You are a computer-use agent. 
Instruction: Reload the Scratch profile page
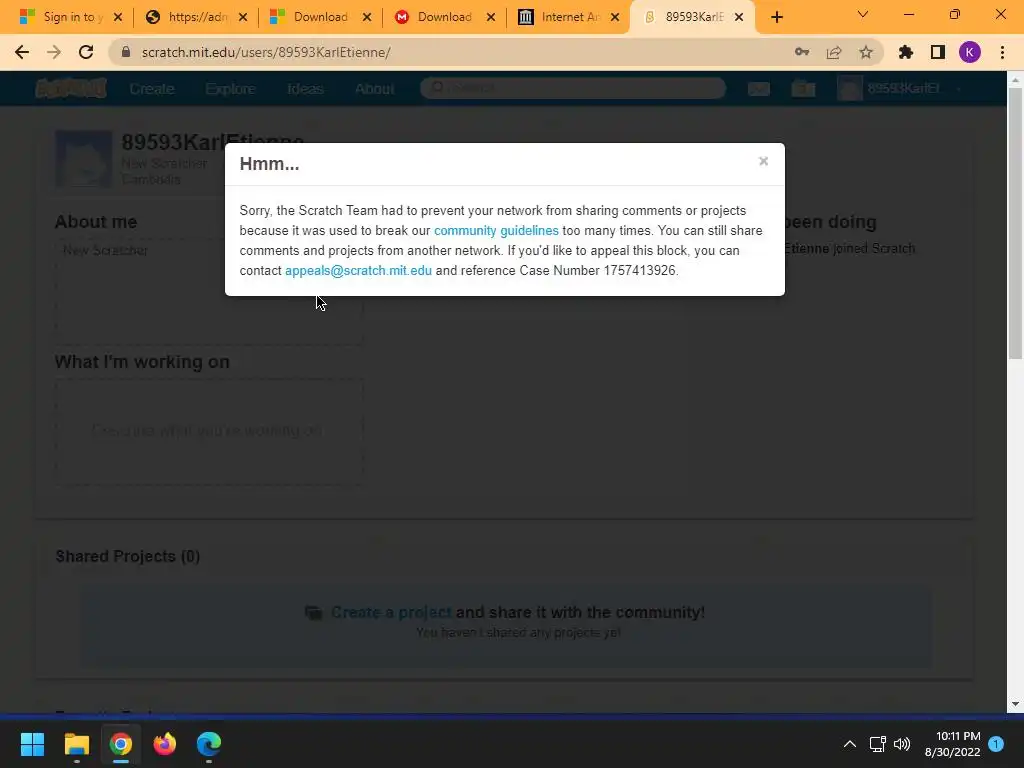click(86, 52)
